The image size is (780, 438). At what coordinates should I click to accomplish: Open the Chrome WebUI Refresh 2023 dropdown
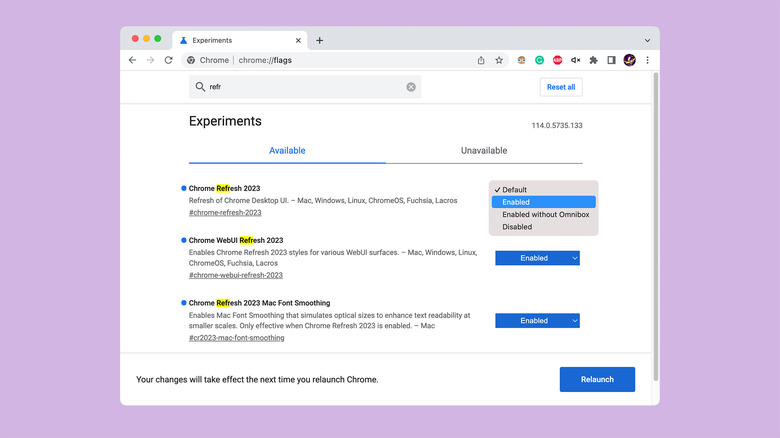[537, 258]
